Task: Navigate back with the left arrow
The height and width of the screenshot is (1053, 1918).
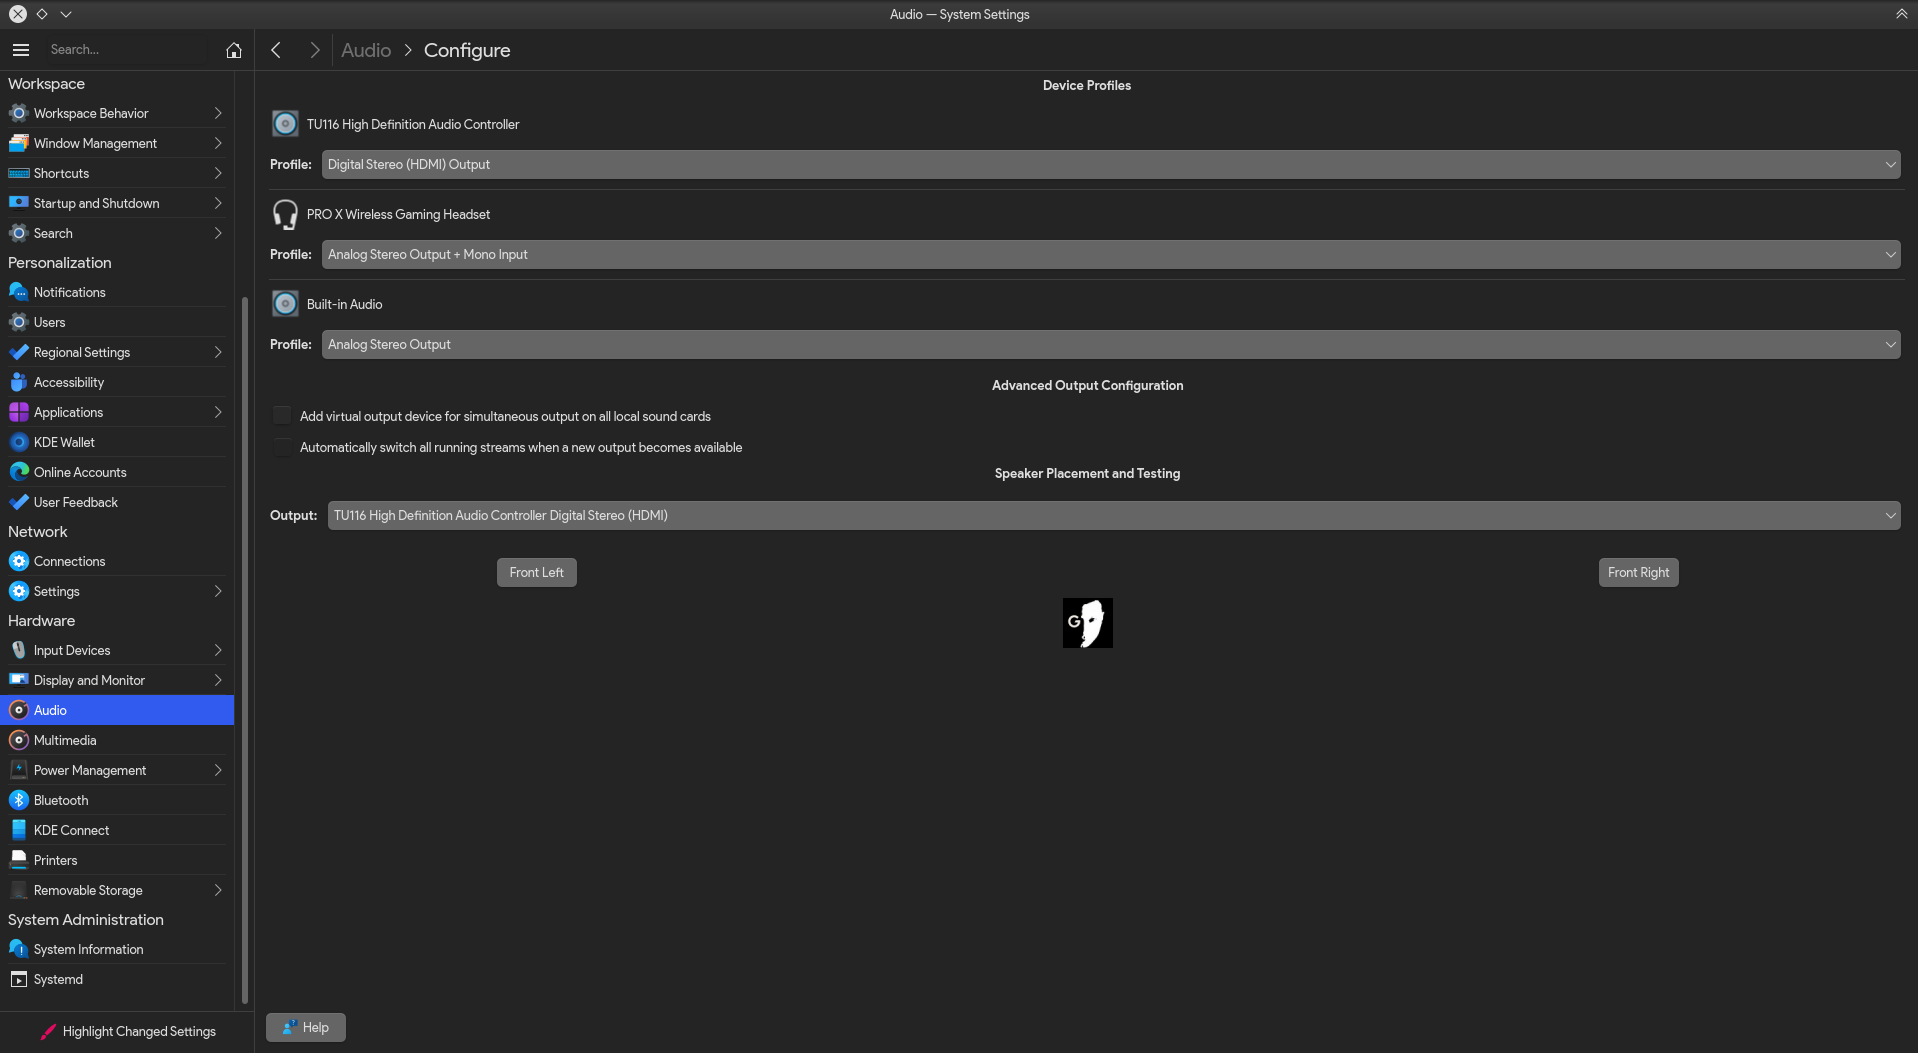Action: point(276,50)
